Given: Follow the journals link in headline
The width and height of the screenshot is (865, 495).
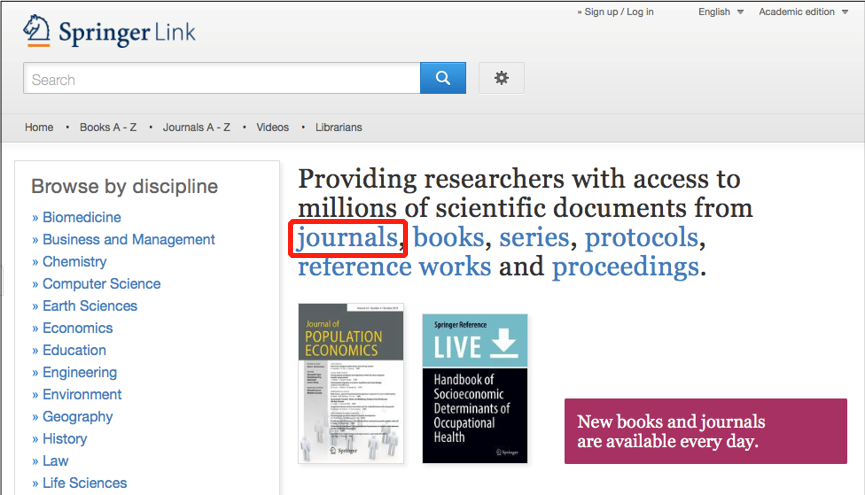Looking at the screenshot, I should 348,238.
